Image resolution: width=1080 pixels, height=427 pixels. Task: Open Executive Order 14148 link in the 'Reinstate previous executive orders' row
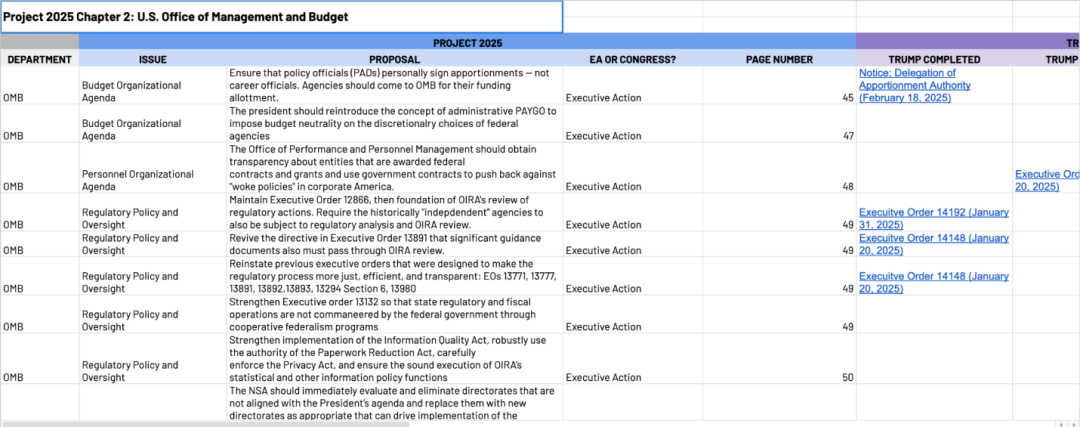(934, 282)
